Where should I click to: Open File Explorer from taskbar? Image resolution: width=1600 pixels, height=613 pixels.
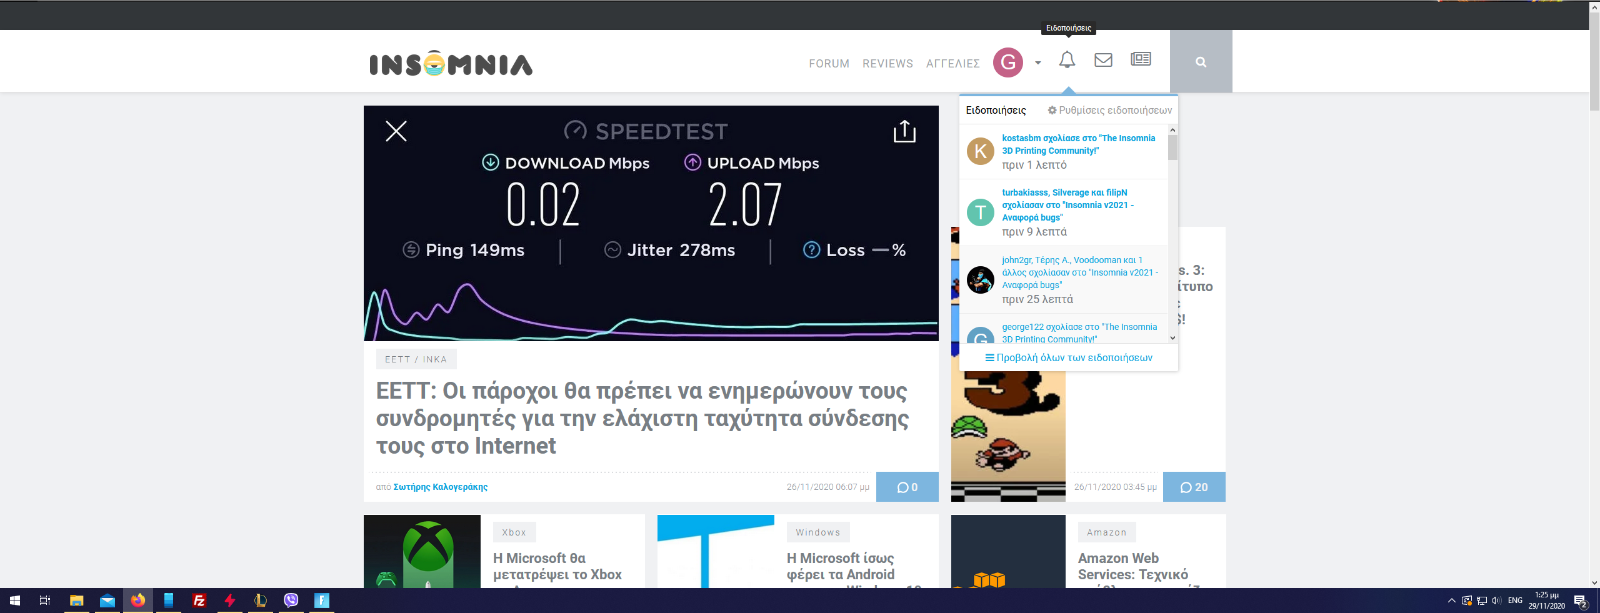(76, 600)
